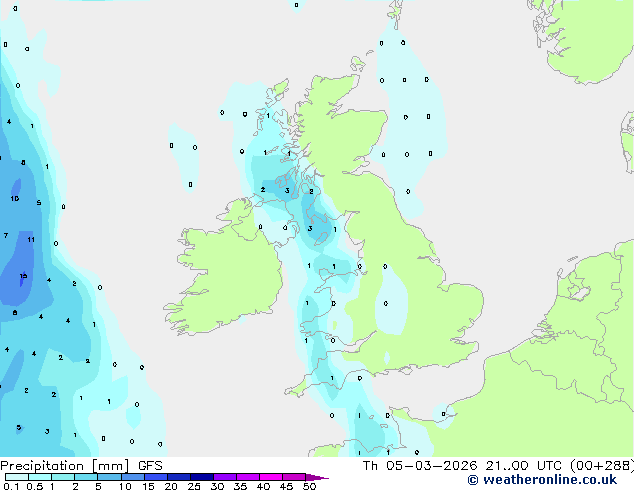Click the 'Precipitation [mm] GFS' title text

tap(81, 466)
